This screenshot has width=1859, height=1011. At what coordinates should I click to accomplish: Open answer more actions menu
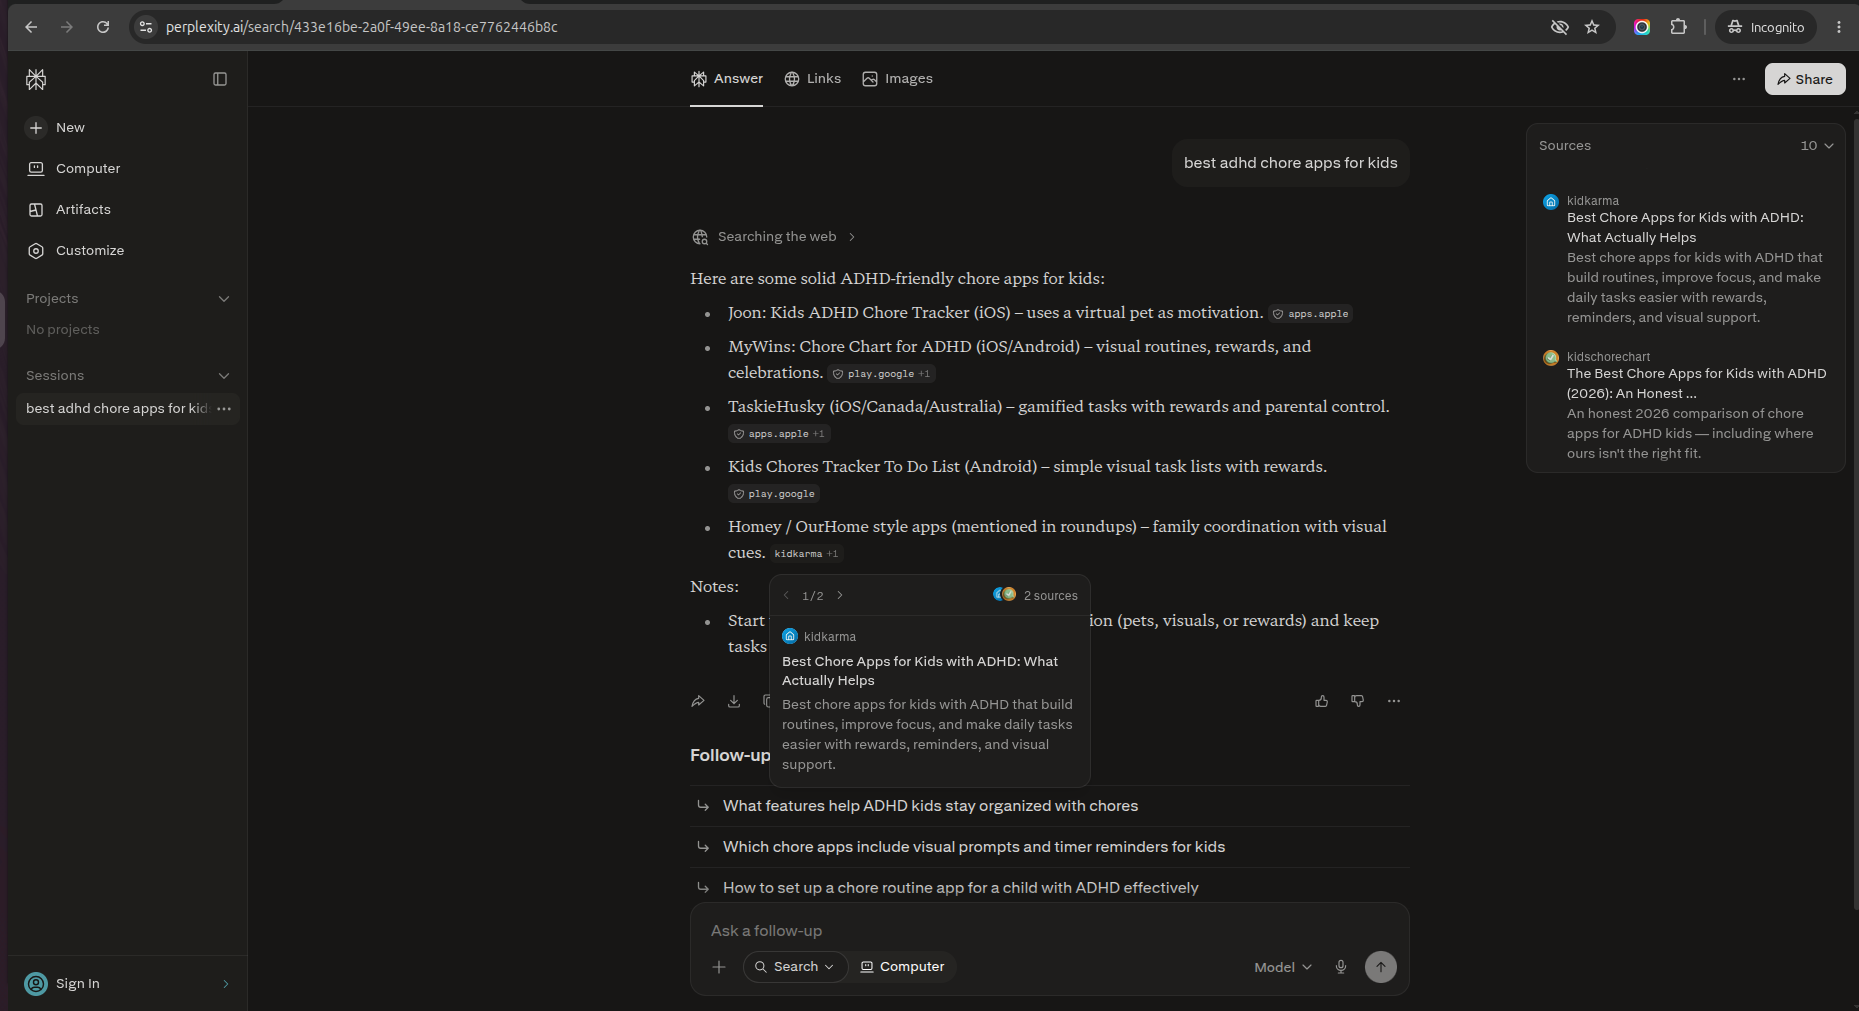pyautogui.click(x=1394, y=702)
